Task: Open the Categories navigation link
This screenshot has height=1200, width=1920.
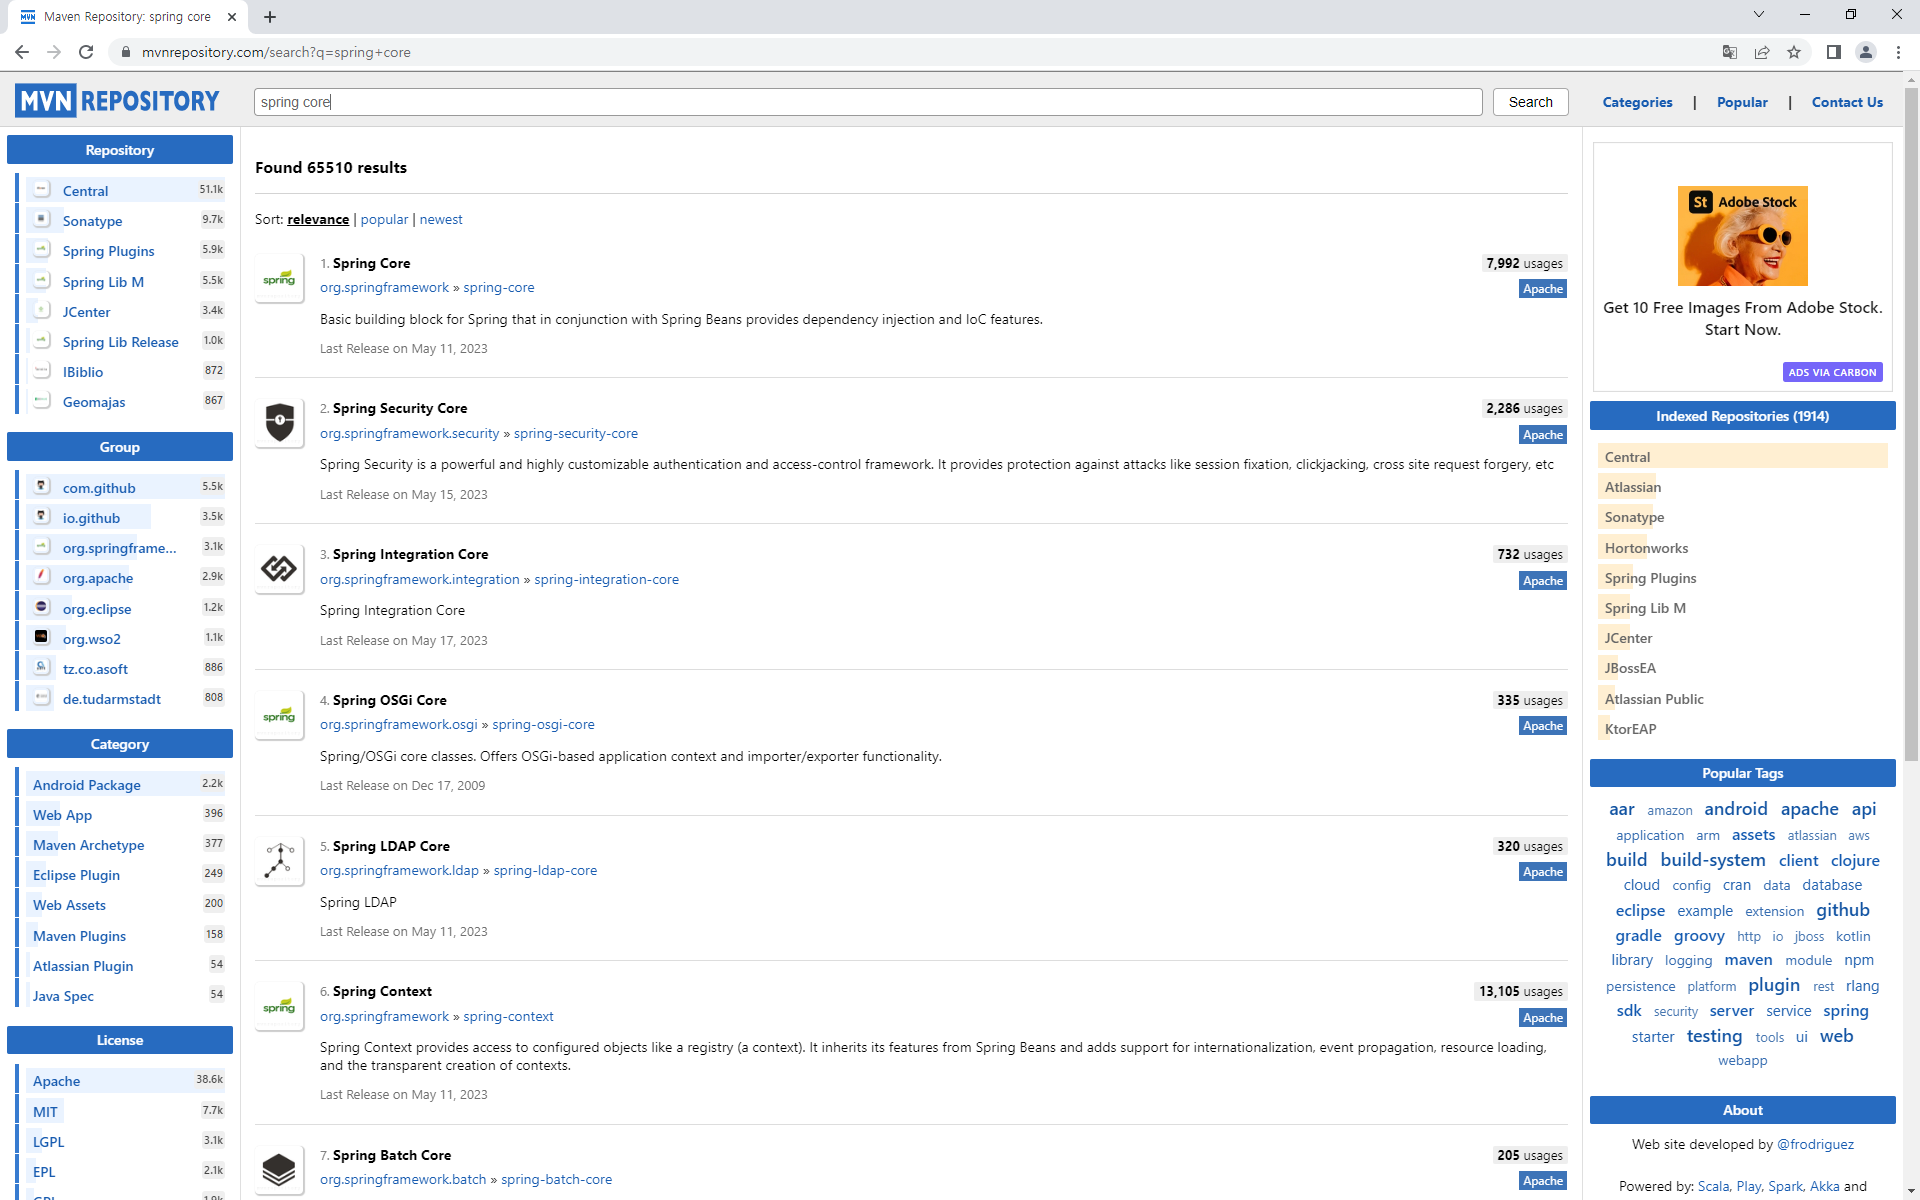Action: point(1637,102)
